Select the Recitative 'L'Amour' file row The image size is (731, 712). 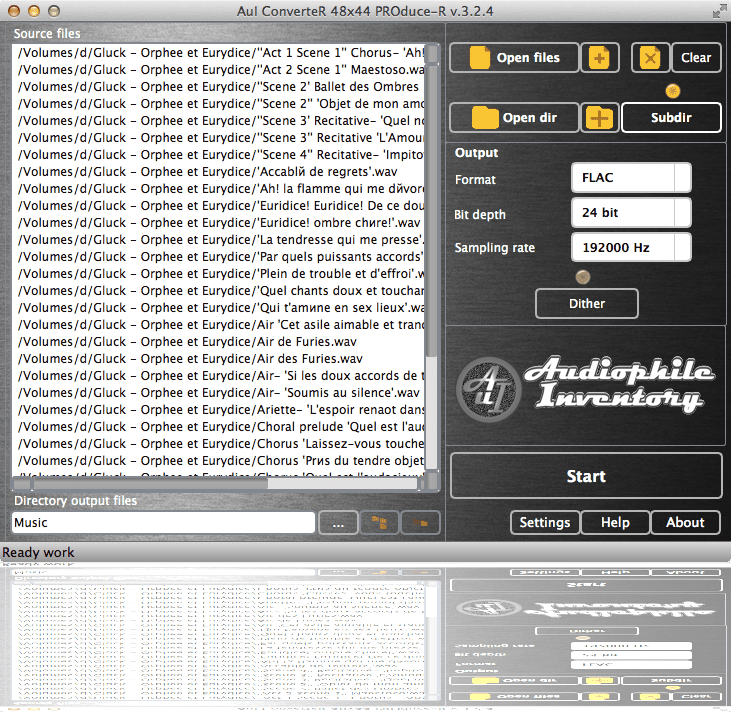tap(218, 138)
